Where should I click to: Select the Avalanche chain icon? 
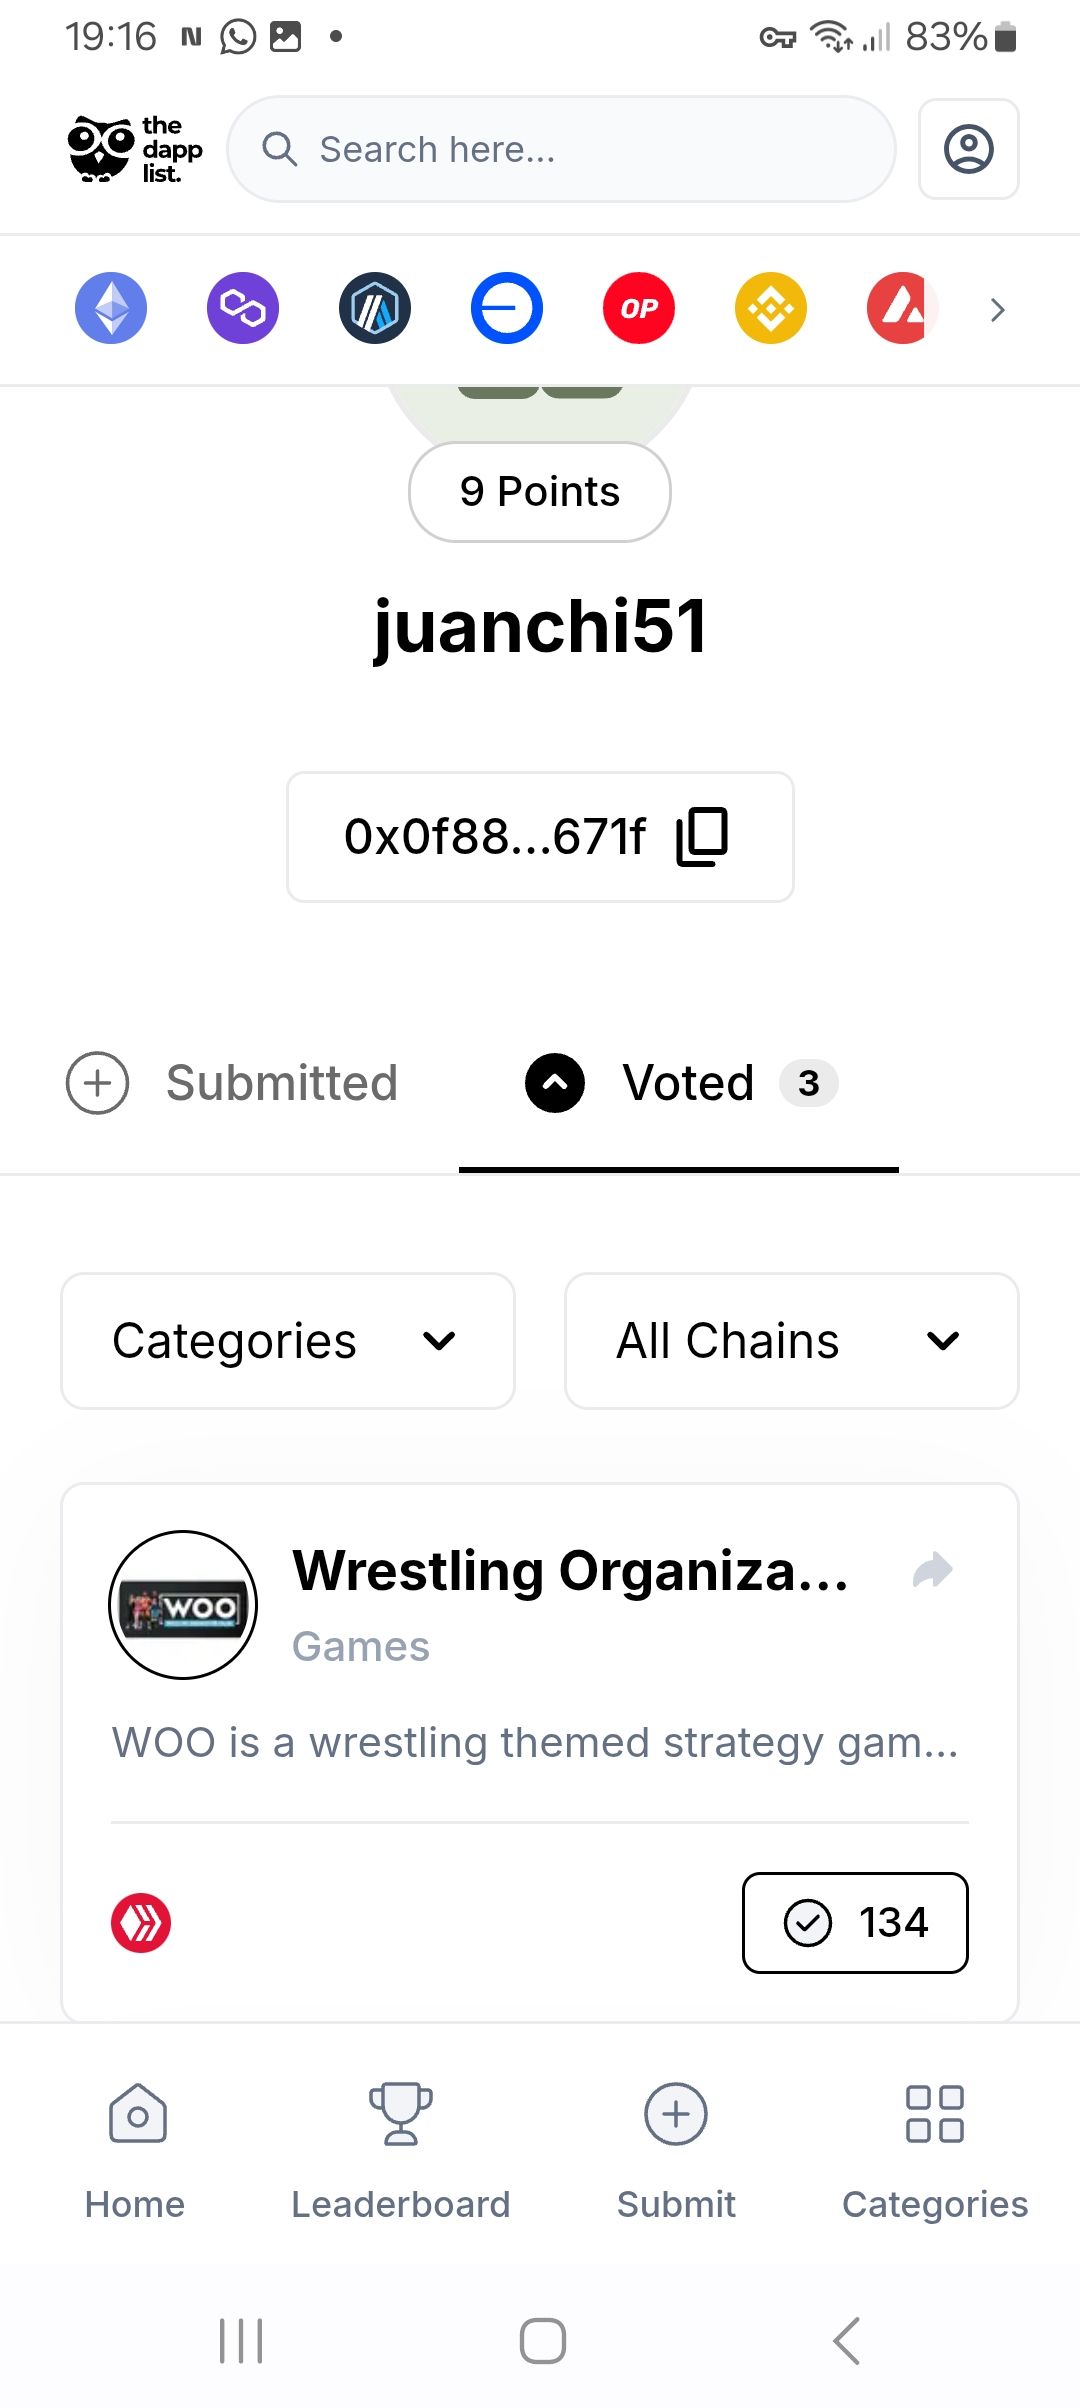(902, 308)
